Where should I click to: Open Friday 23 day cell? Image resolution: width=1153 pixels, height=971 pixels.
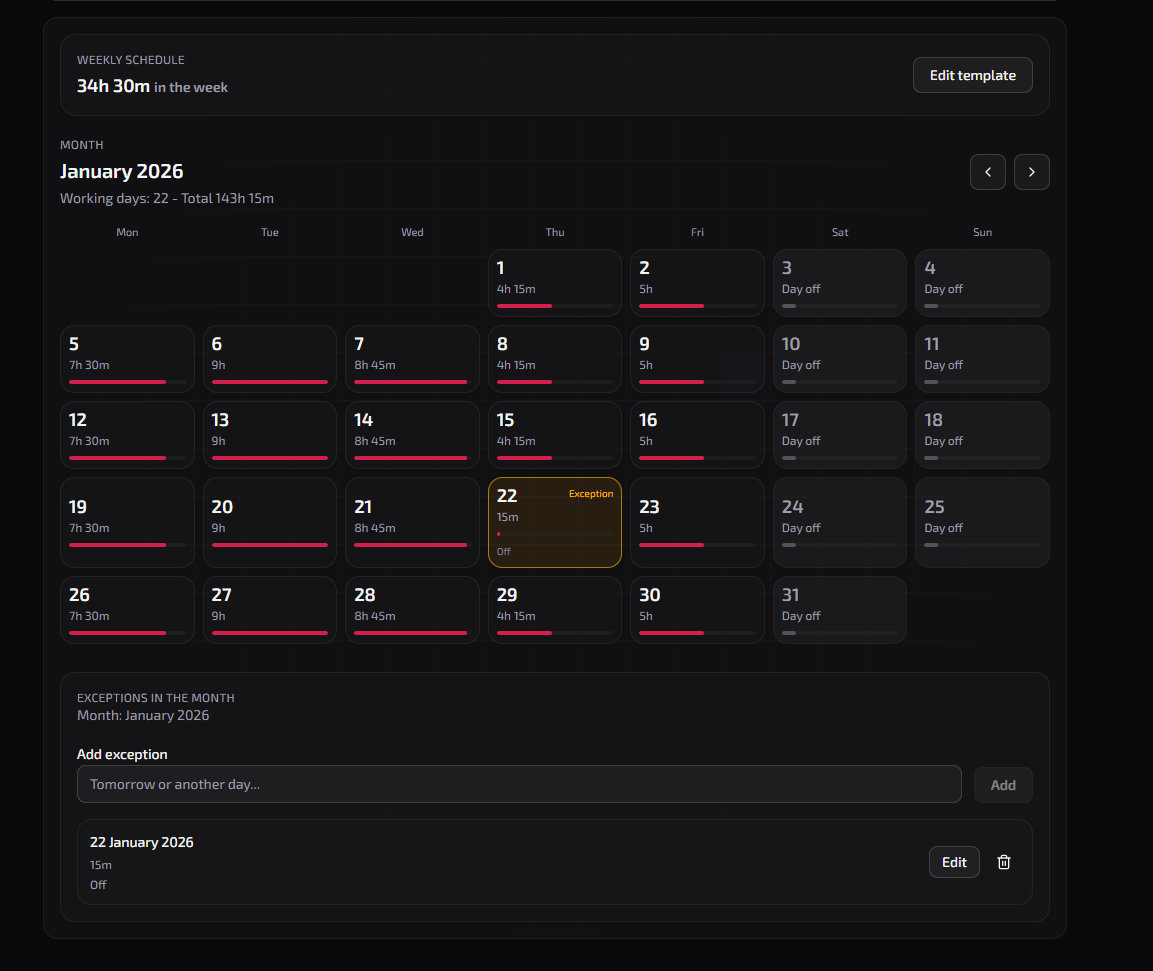pos(697,522)
